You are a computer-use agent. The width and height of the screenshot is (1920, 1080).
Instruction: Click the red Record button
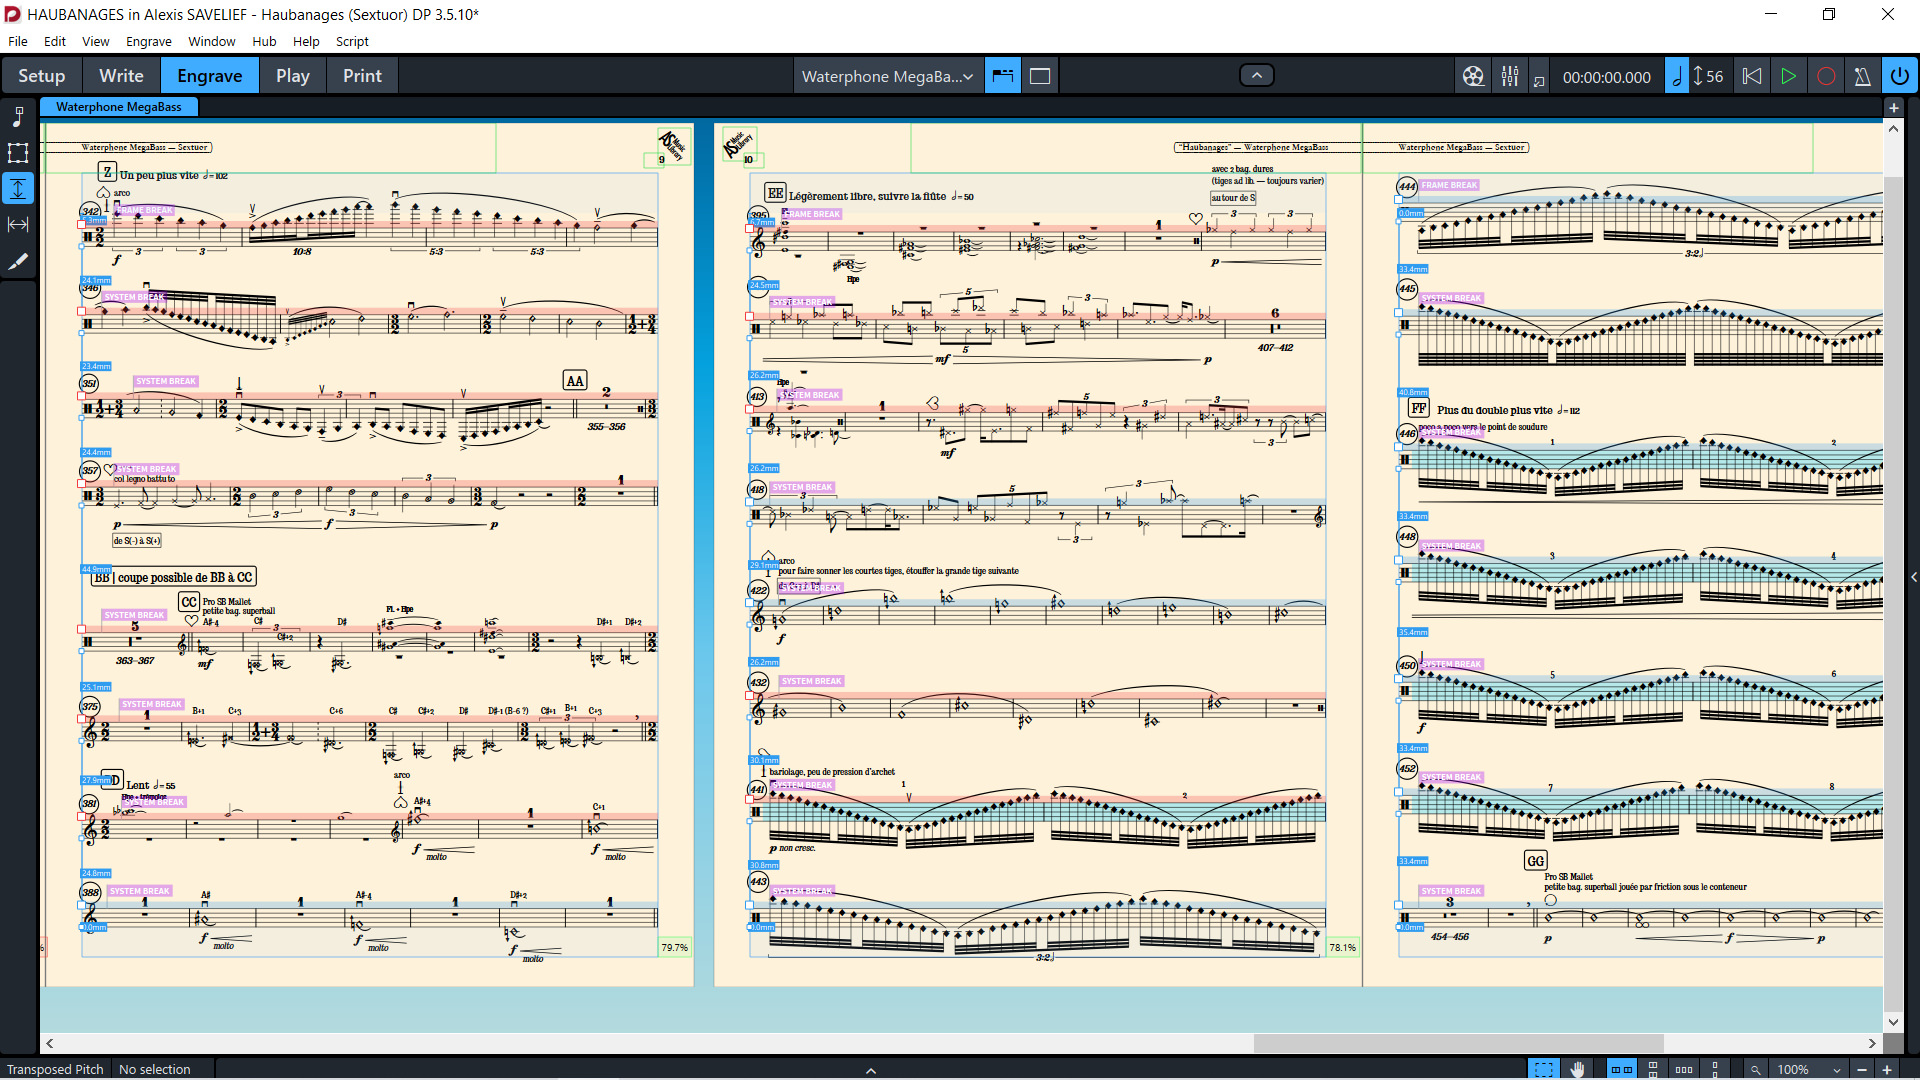[x=1826, y=76]
